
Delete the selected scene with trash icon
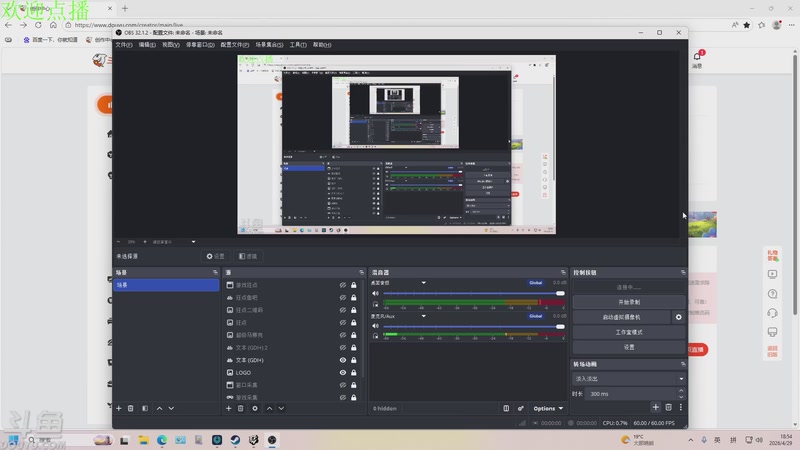coord(131,408)
